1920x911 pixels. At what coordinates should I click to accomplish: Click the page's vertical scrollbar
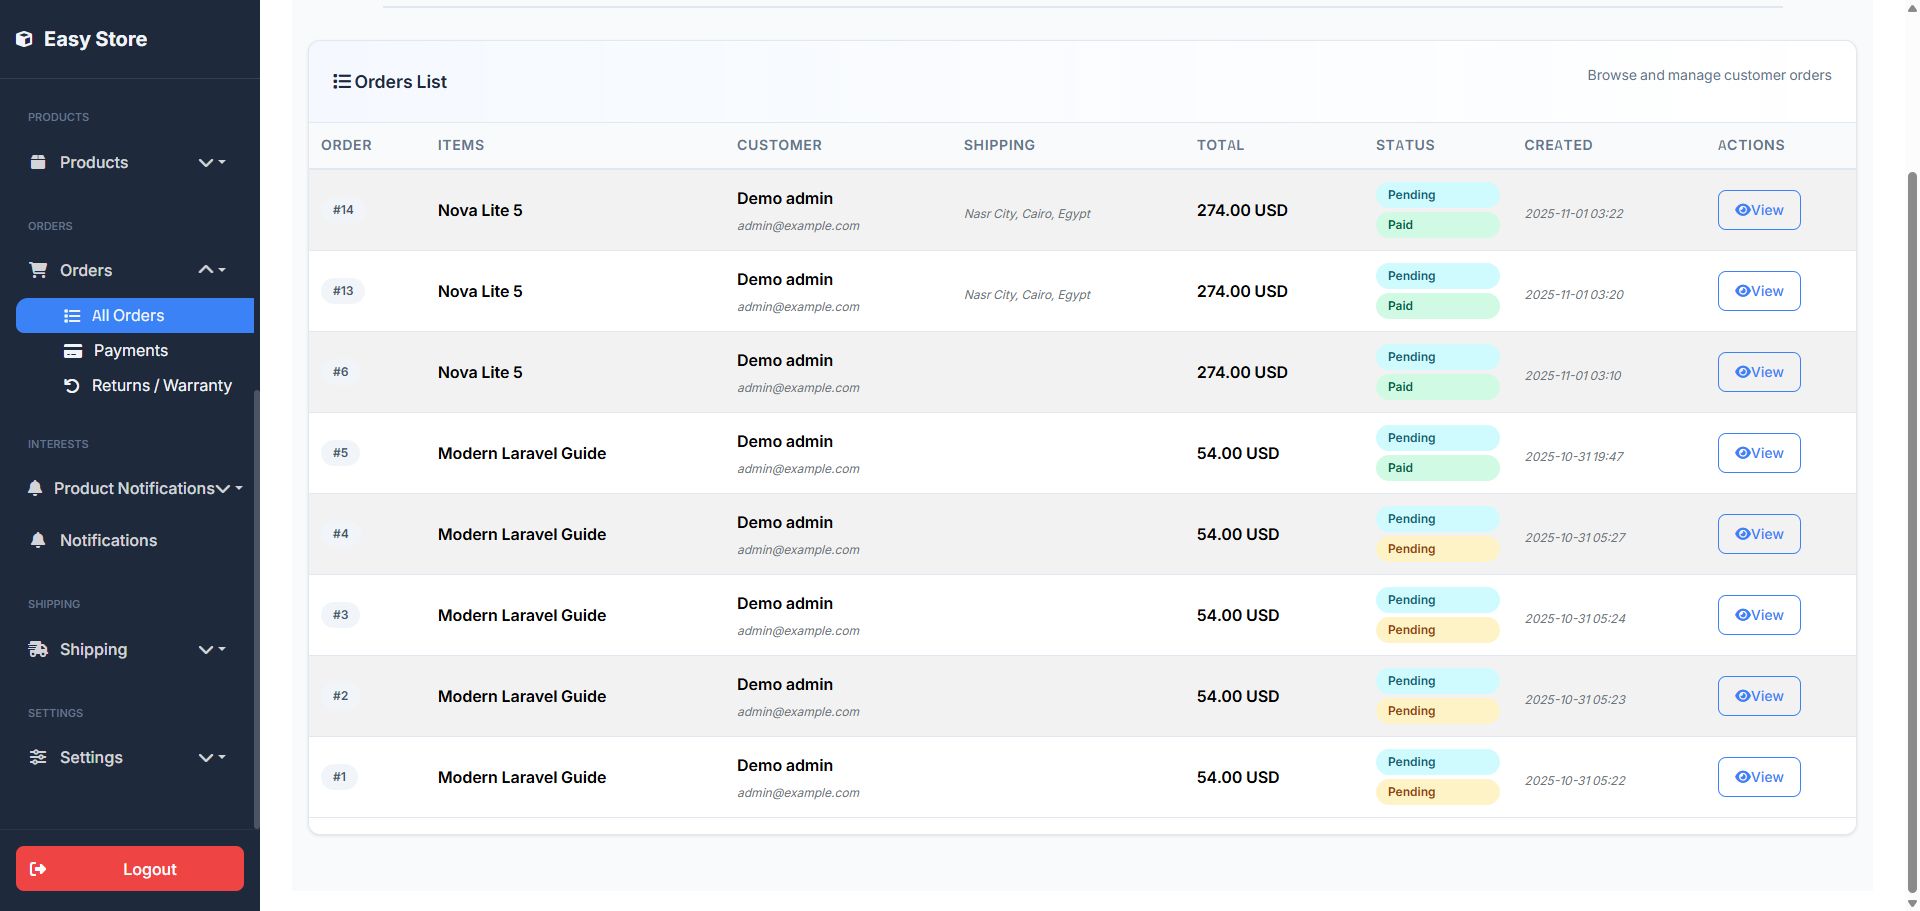tap(1912, 500)
